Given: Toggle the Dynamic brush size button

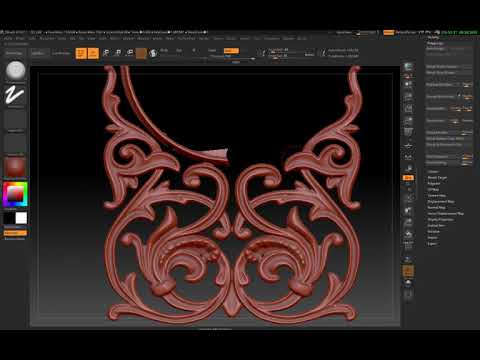Looking at the screenshot, I should 309,54.
